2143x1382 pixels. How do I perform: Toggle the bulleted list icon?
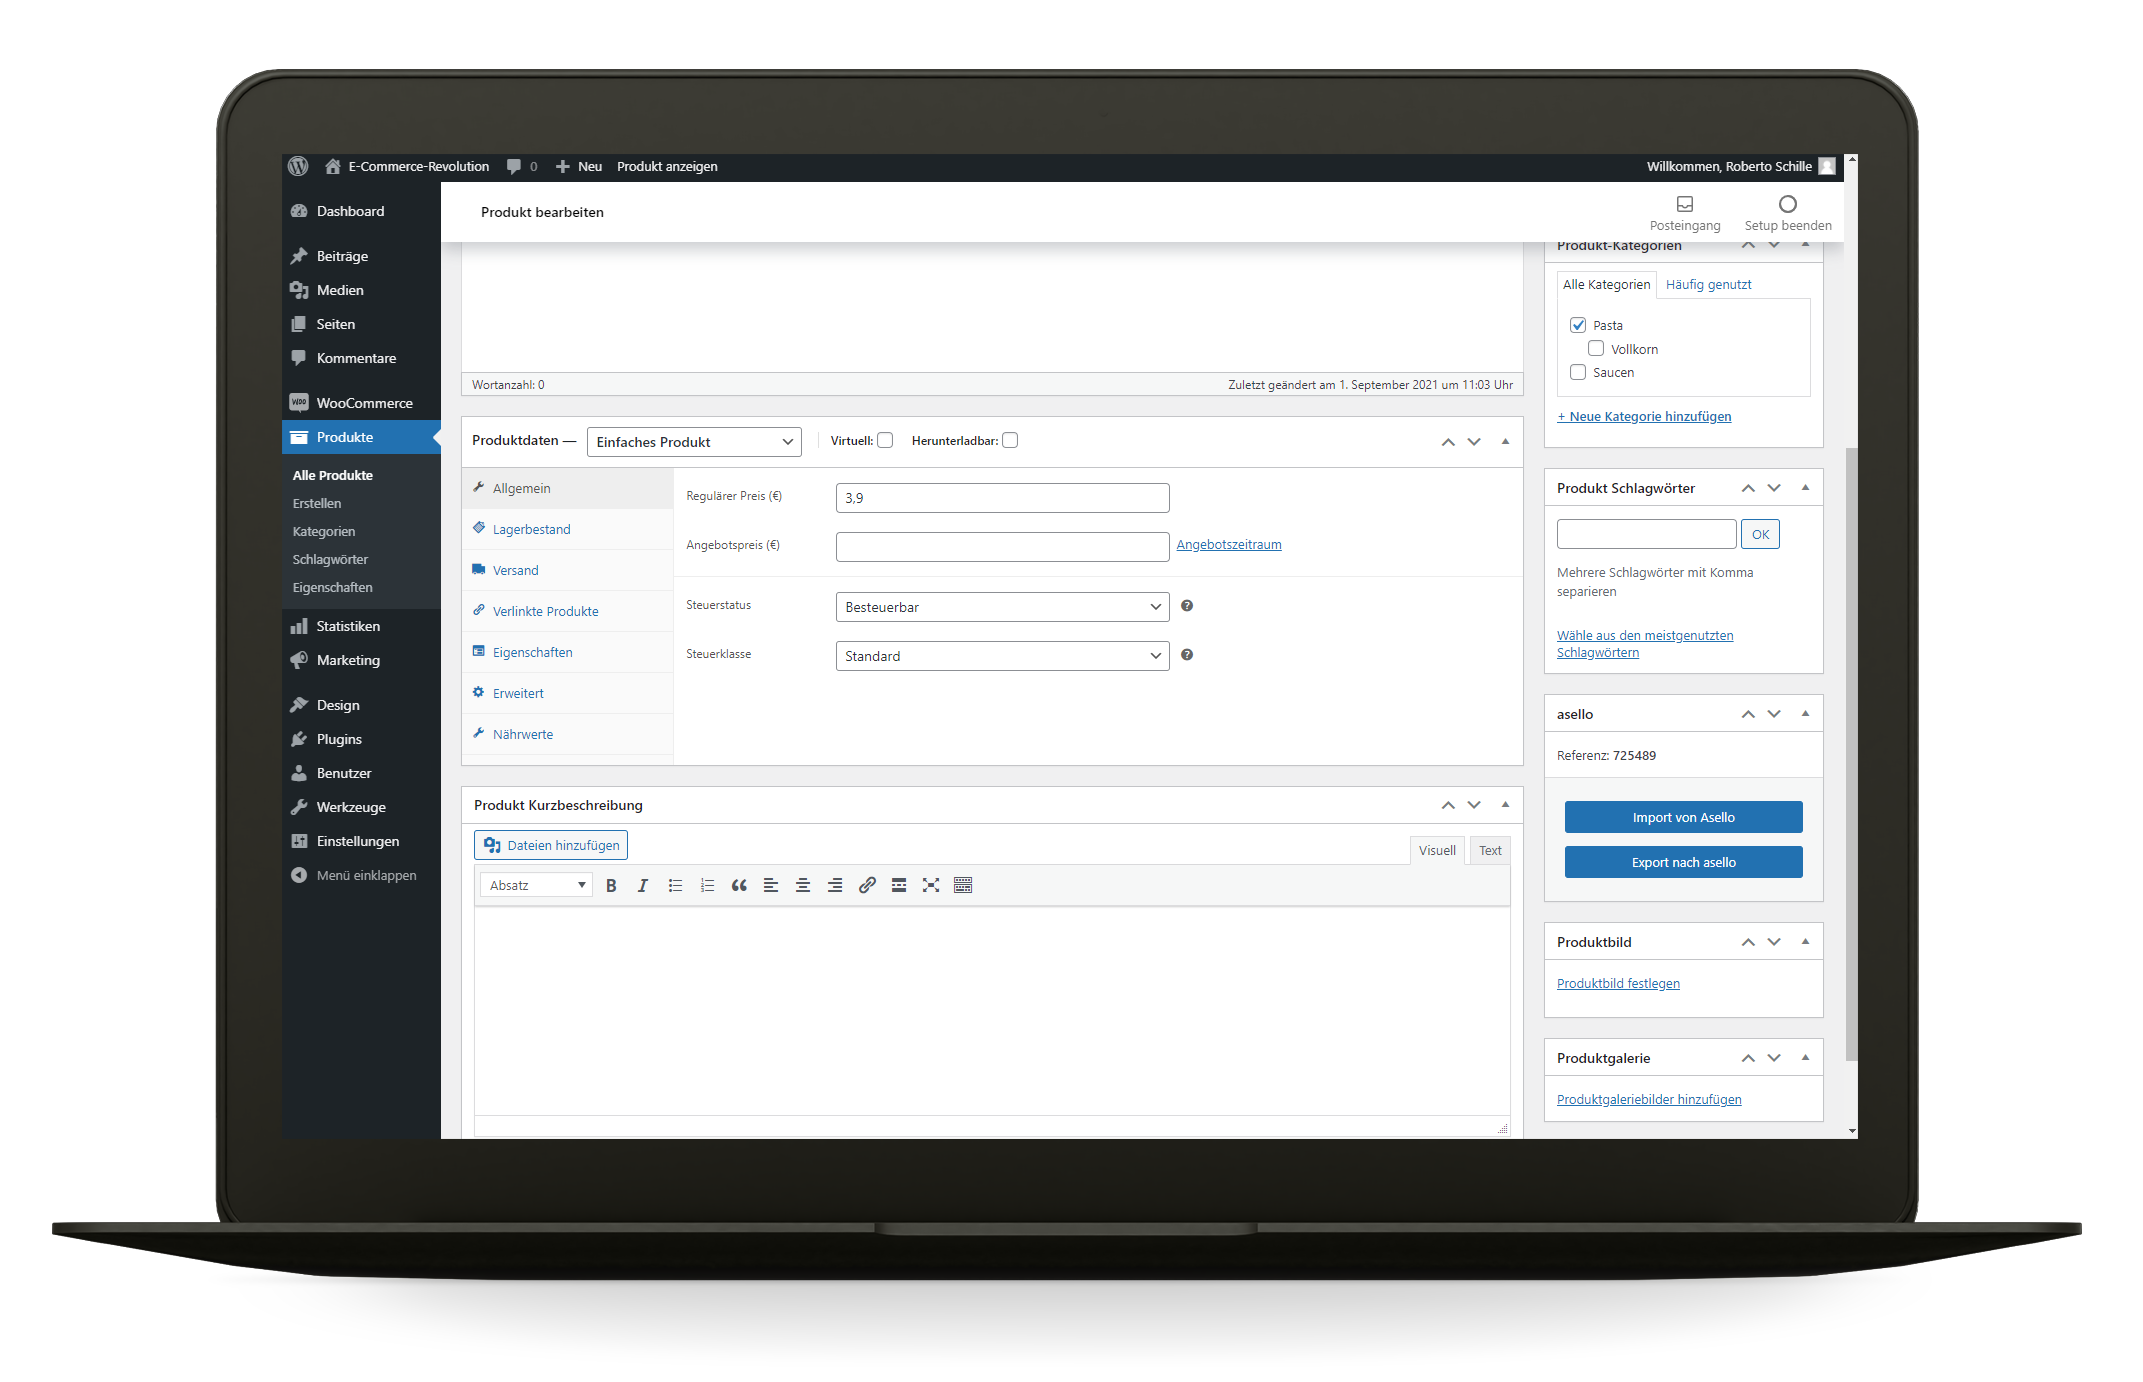(x=675, y=885)
